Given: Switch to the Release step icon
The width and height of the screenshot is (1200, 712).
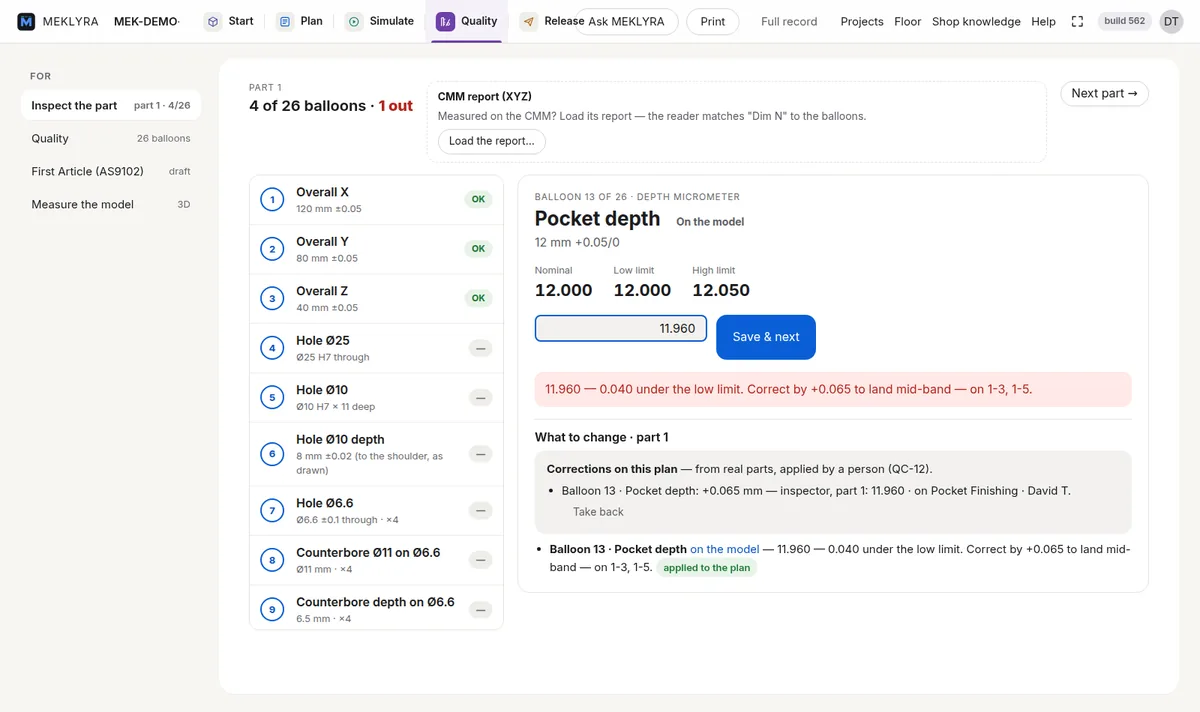Looking at the screenshot, I should pyautogui.click(x=529, y=21).
